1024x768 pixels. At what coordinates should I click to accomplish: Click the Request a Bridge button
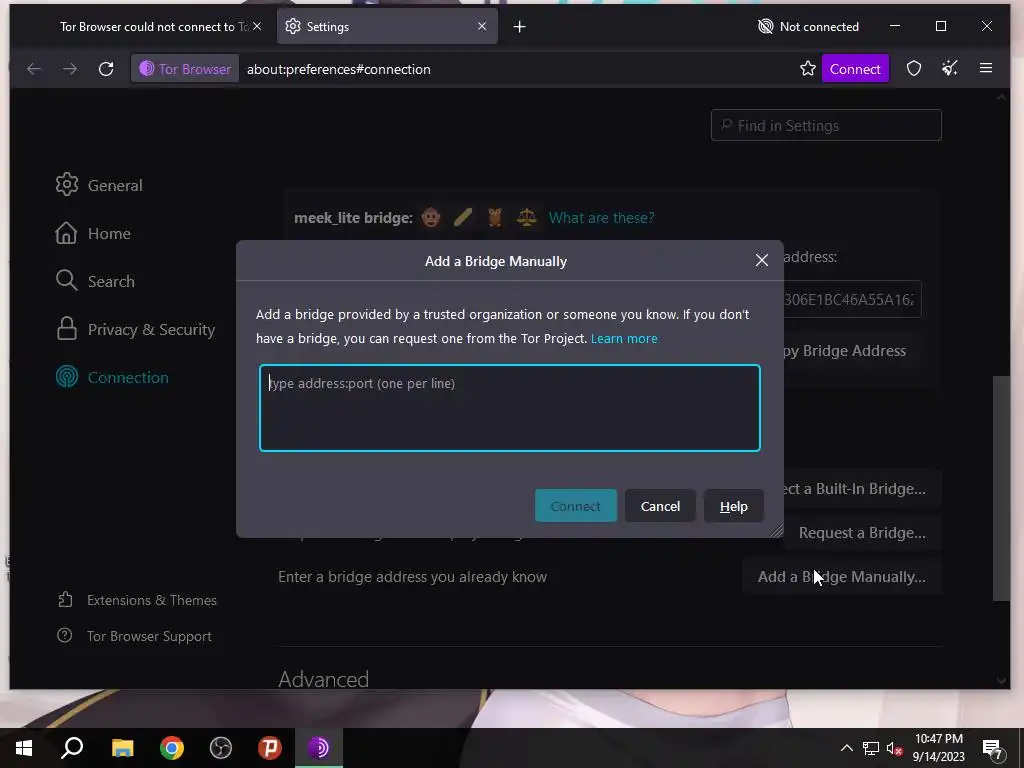coord(862,533)
